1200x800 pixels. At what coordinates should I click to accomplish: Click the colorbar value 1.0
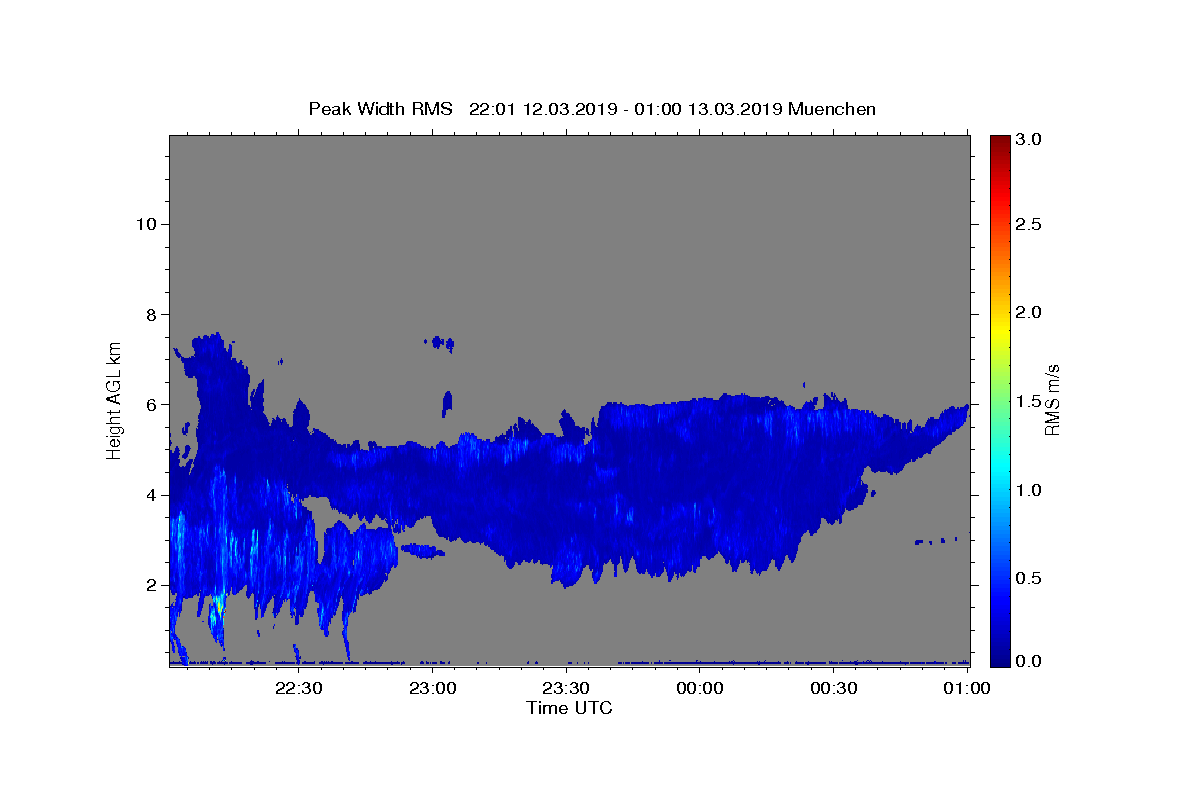[1029, 490]
